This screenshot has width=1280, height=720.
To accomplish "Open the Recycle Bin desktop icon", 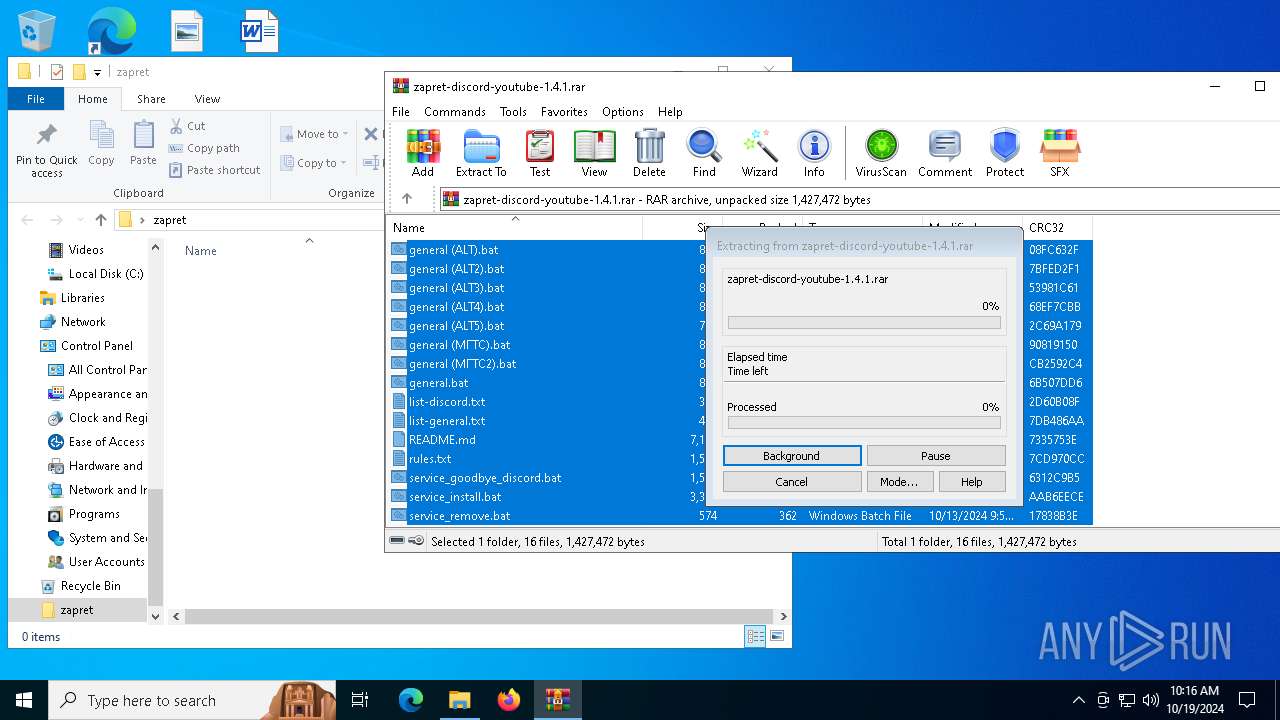I will tap(37, 31).
